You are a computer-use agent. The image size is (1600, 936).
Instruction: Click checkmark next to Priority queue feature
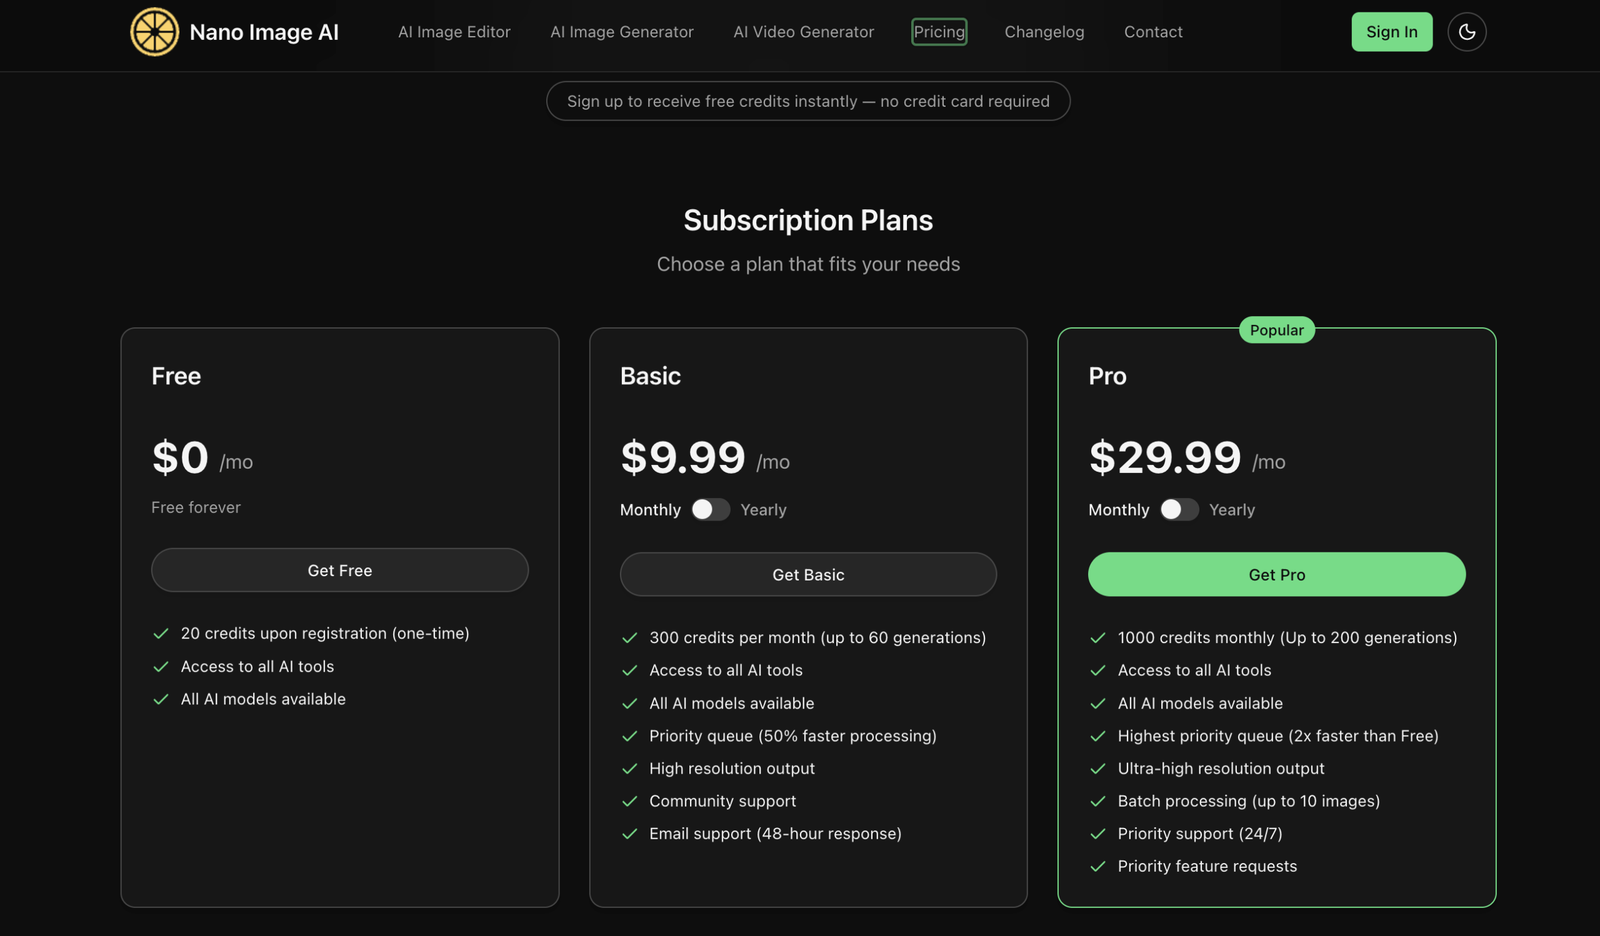(x=629, y=736)
